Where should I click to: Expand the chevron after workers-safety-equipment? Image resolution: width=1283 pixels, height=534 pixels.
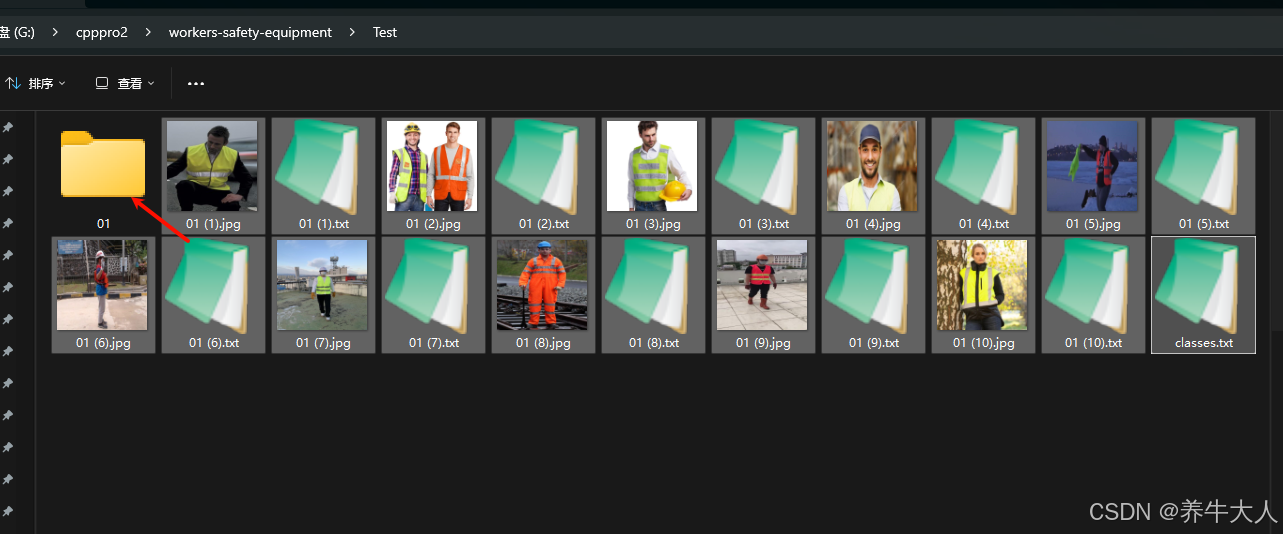click(x=352, y=32)
